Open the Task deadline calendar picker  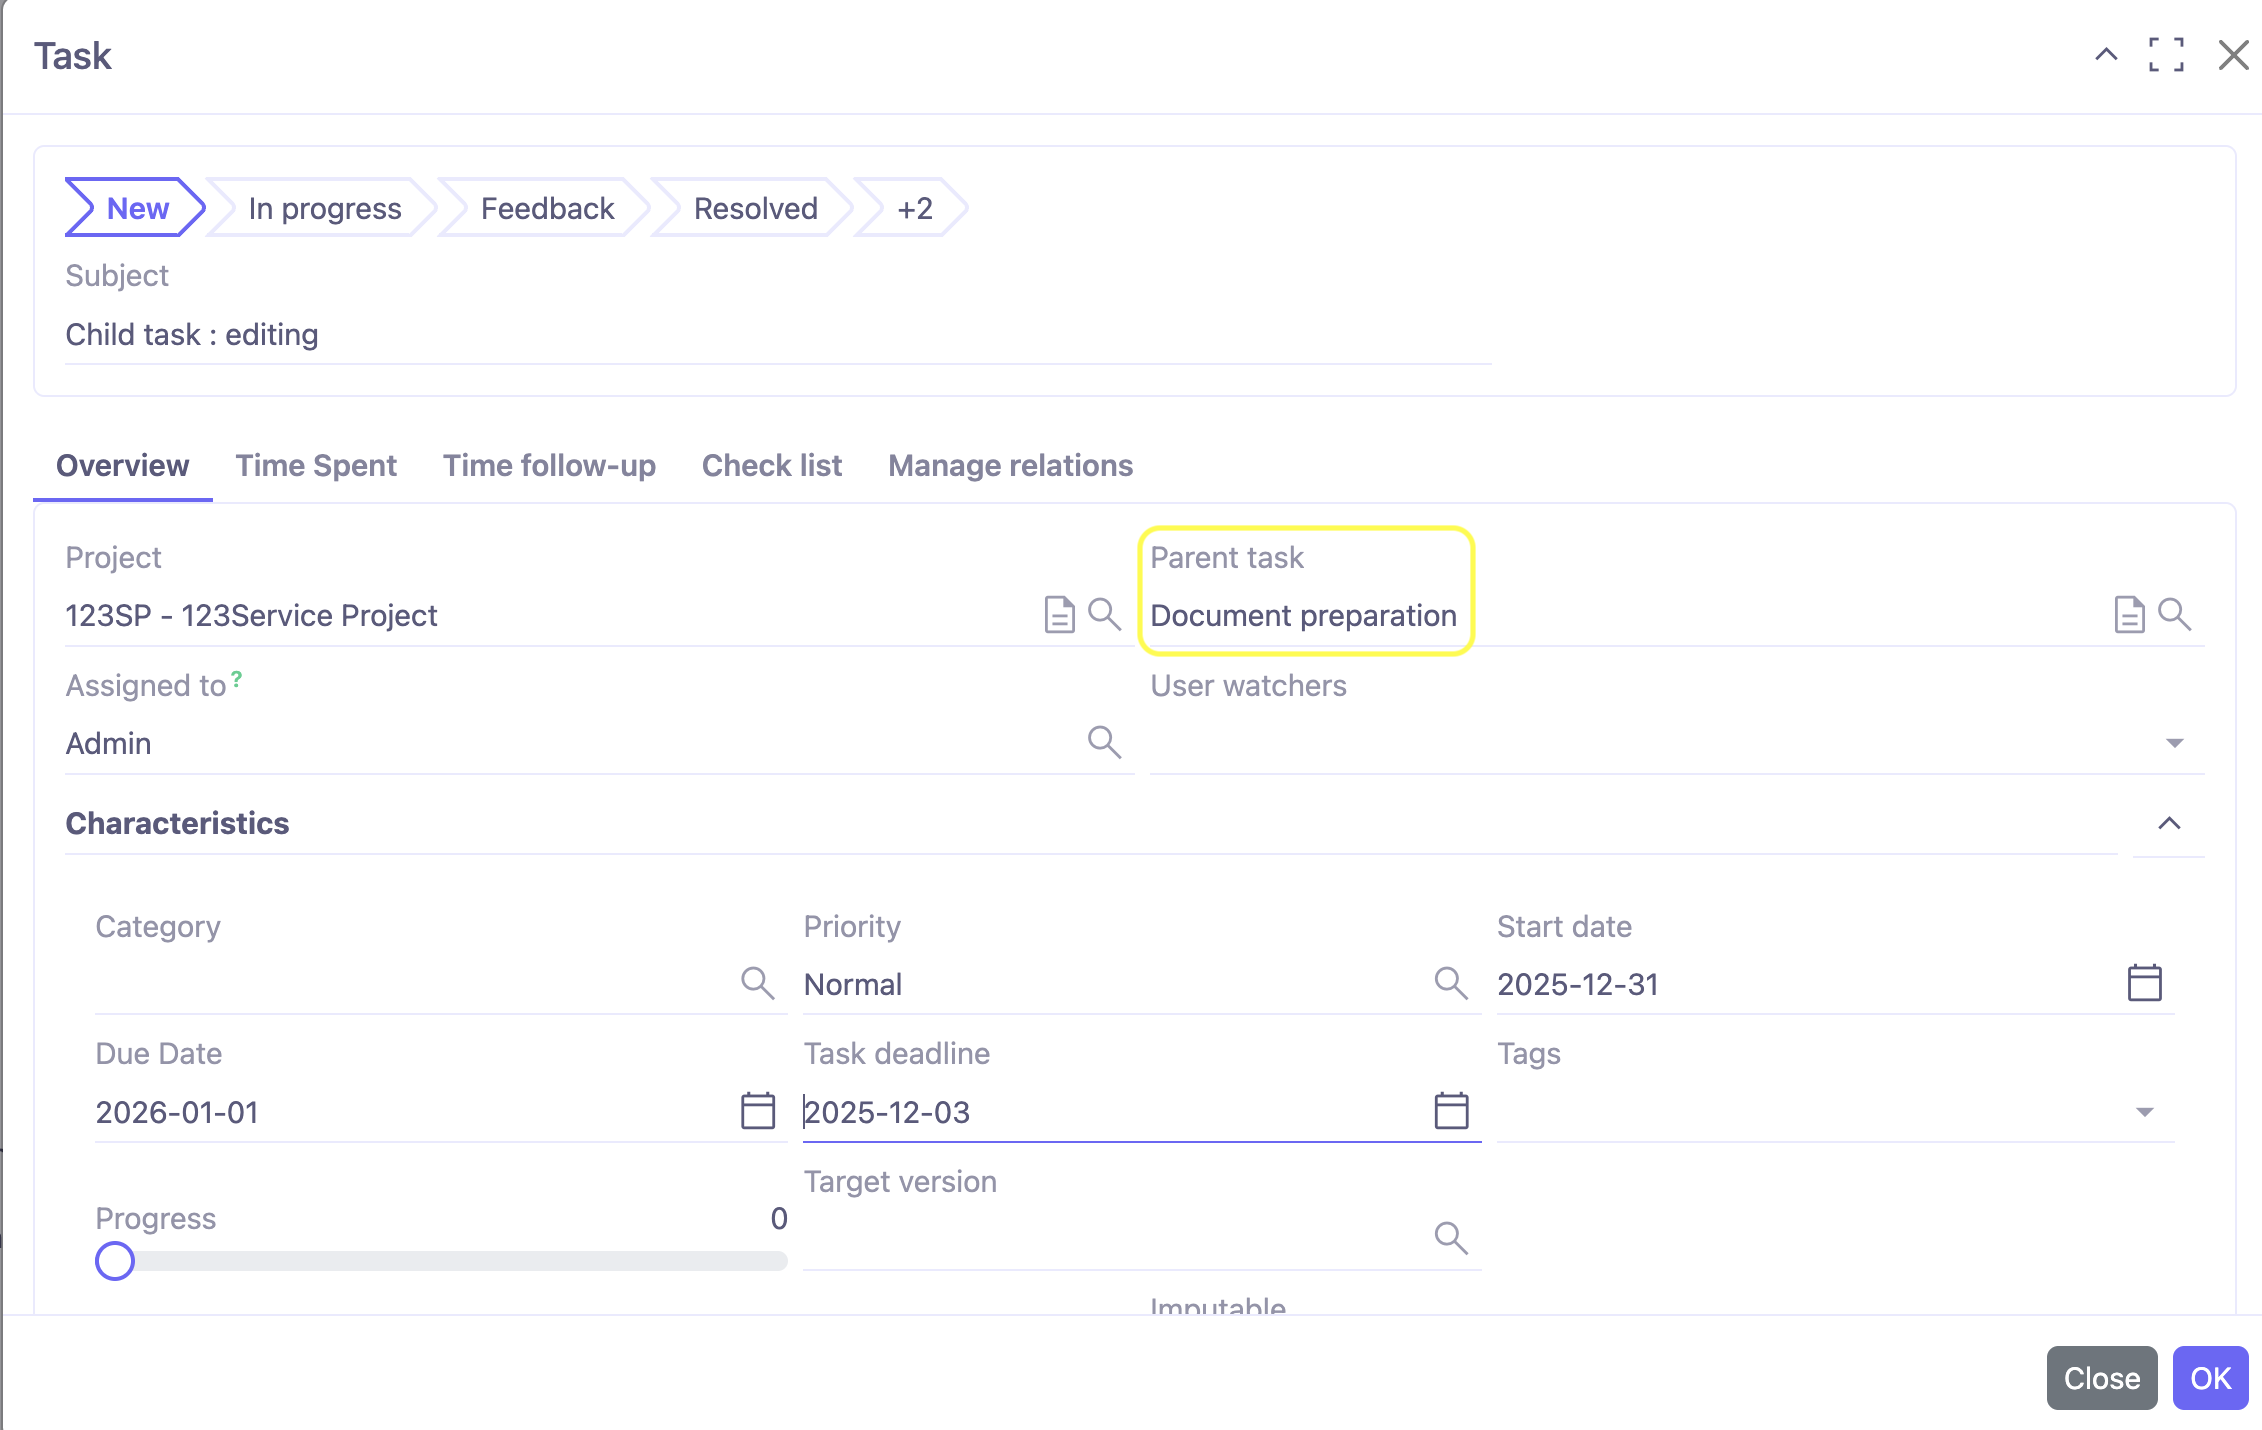click(x=1452, y=1110)
